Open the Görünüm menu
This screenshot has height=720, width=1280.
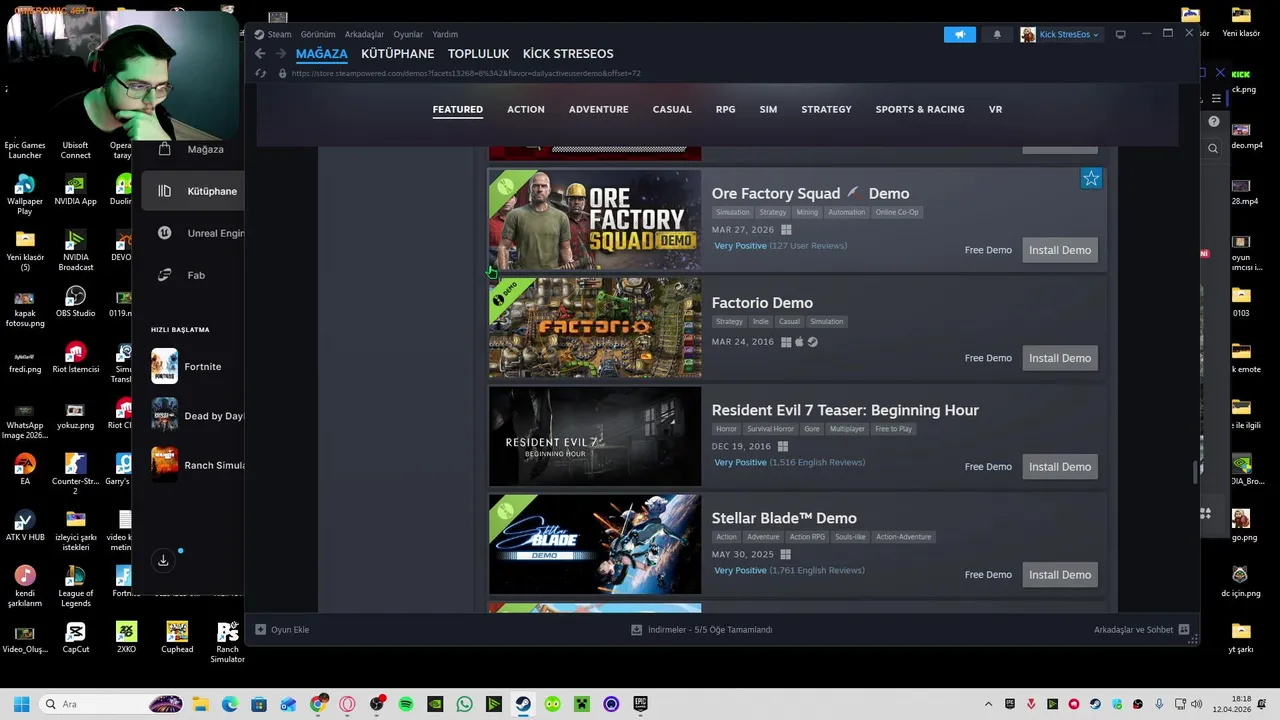click(318, 34)
